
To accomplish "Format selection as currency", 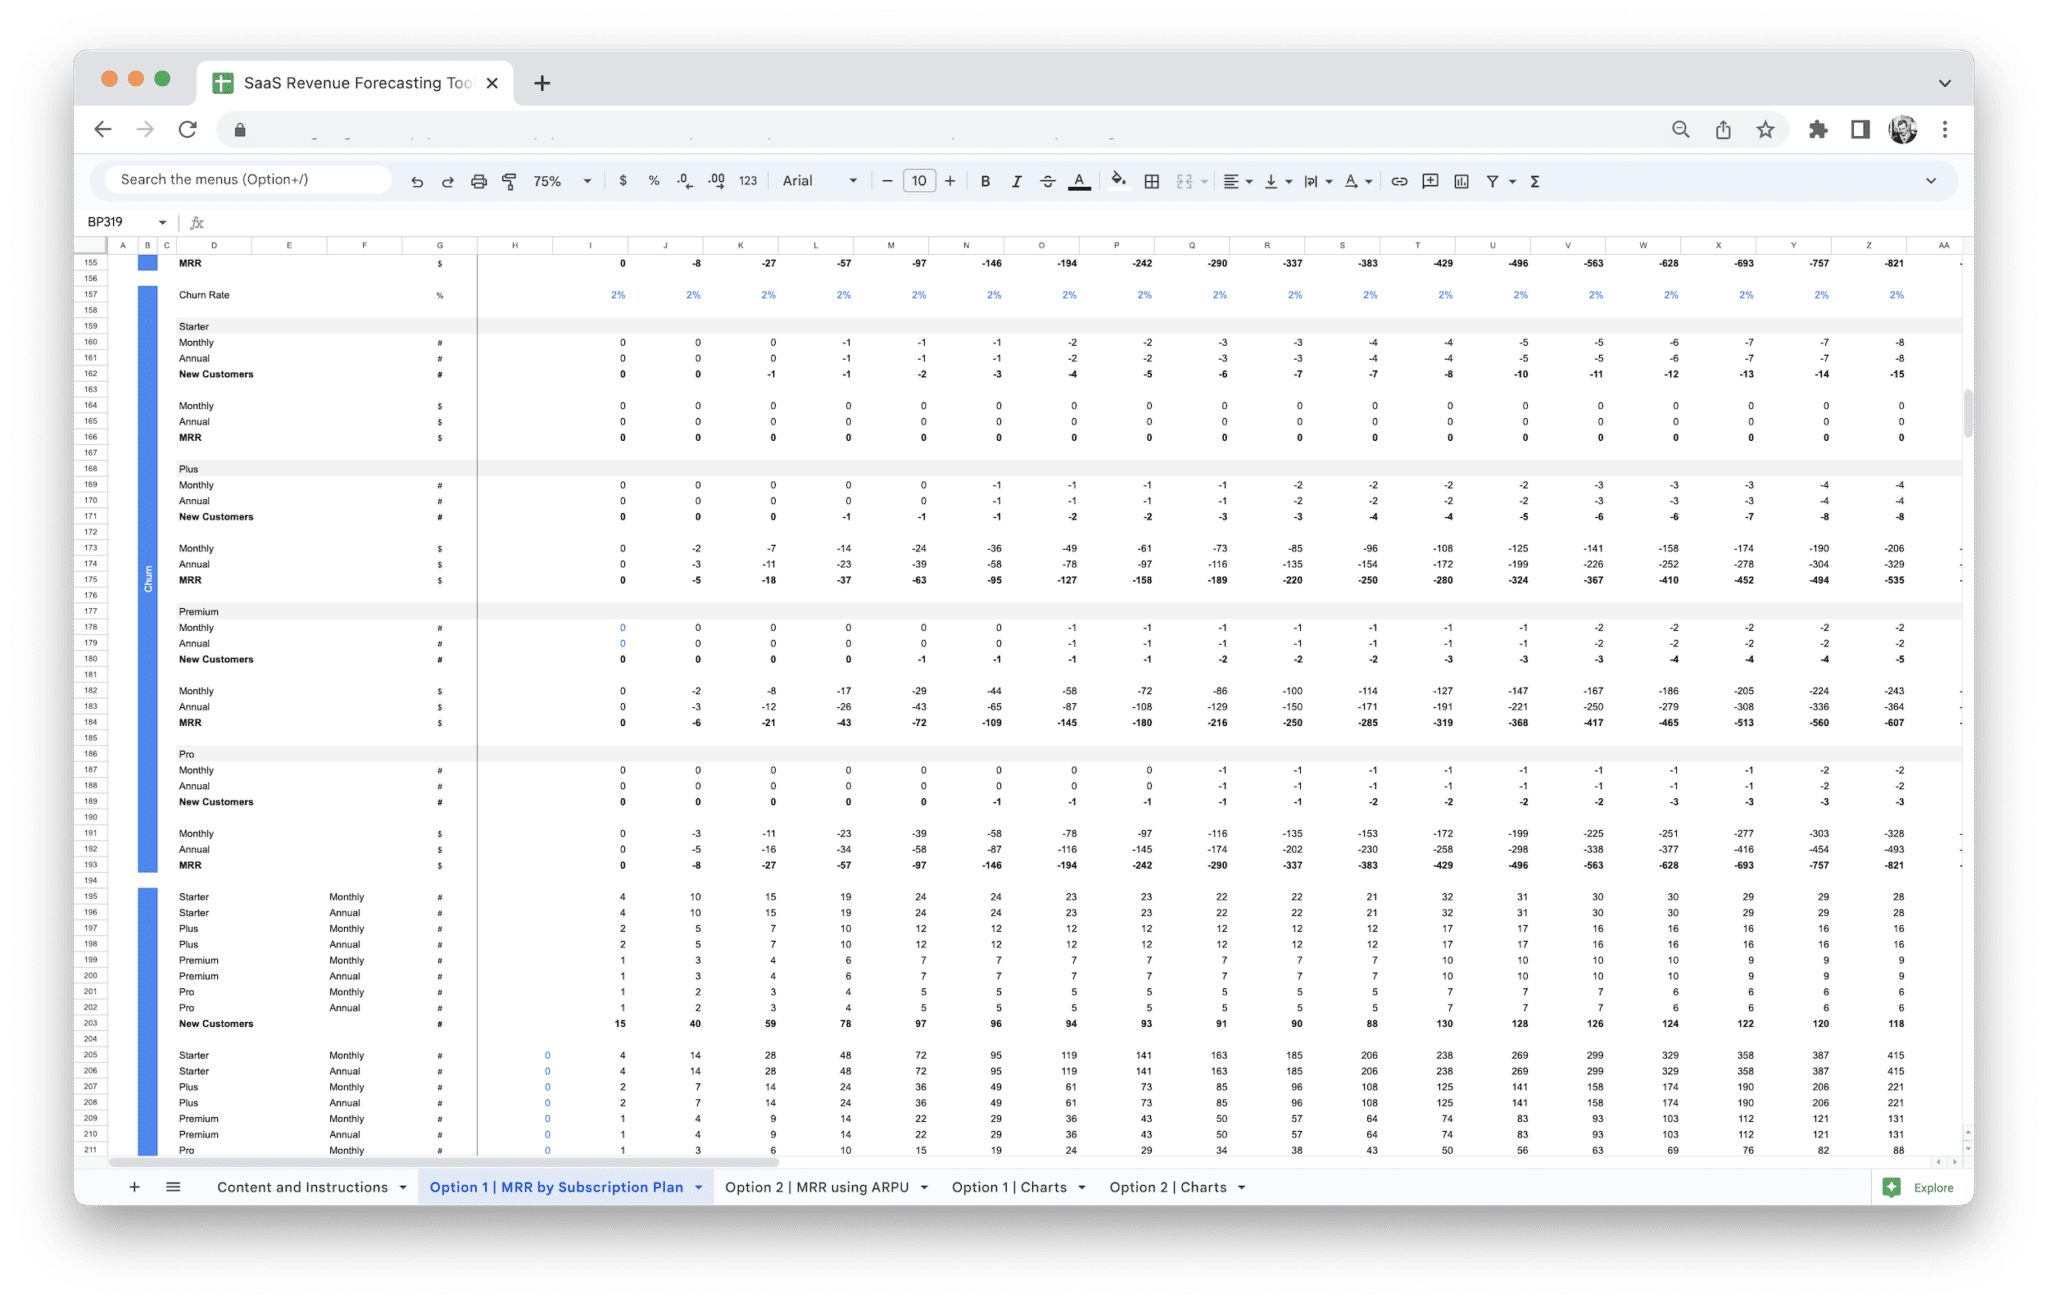I will 624,181.
